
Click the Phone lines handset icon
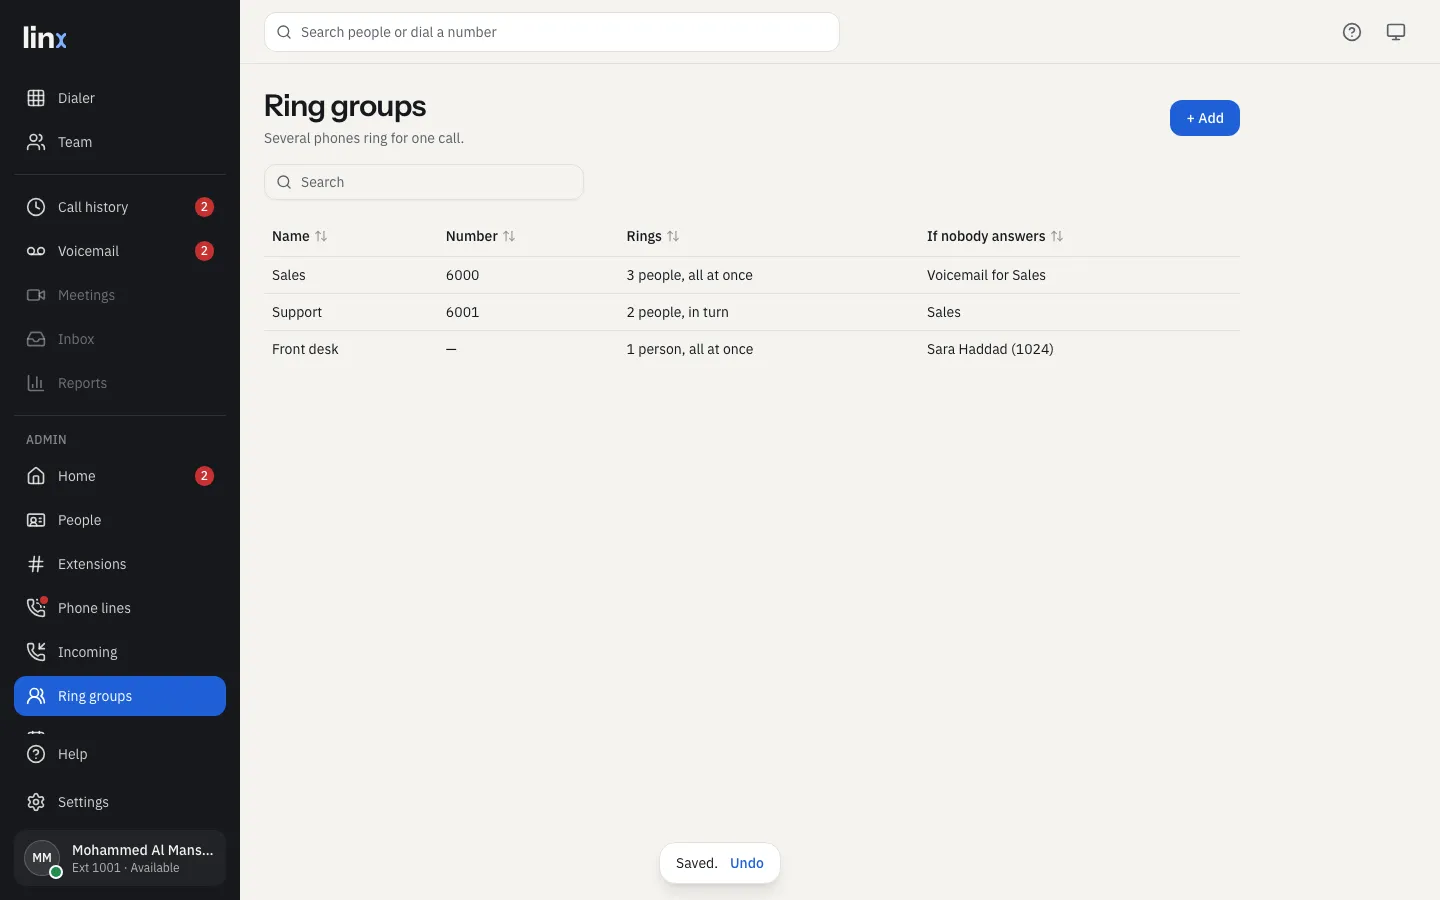tap(36, 608)
